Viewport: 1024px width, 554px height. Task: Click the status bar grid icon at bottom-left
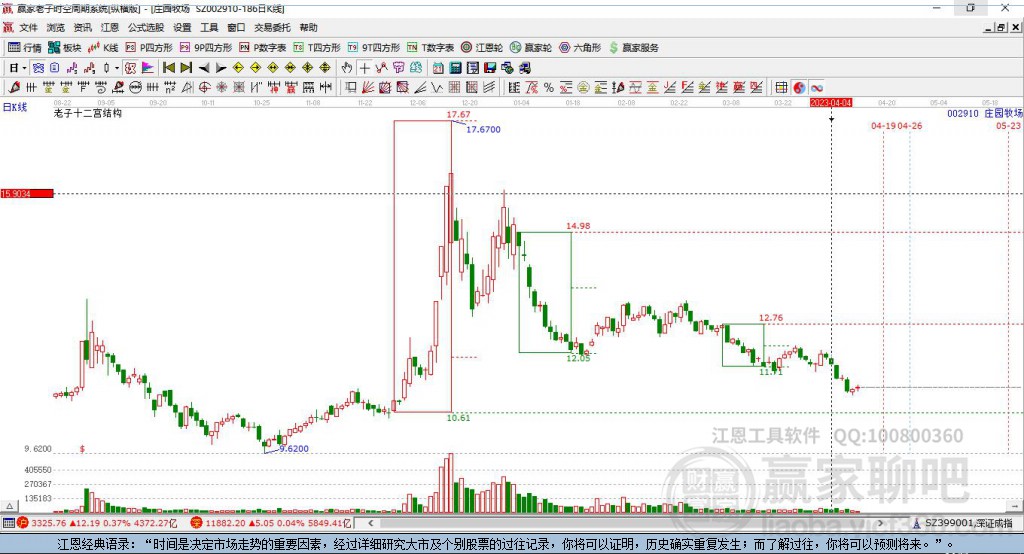(x=8, y=523)
